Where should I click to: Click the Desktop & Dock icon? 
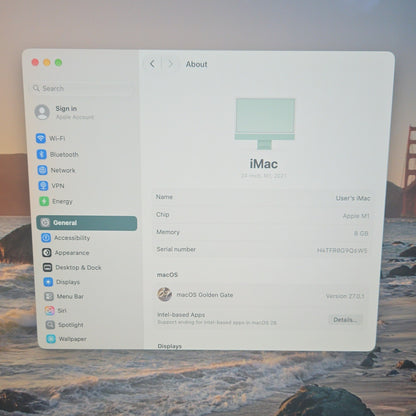click(47, 267)
